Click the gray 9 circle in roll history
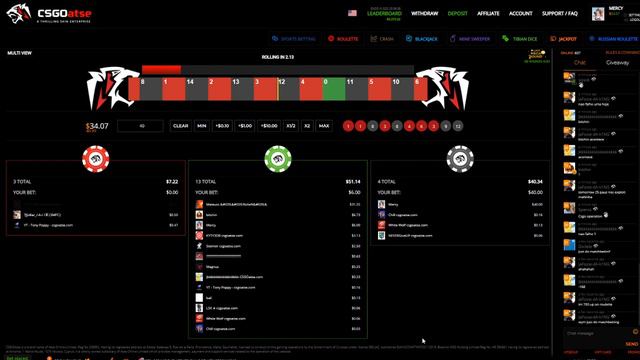This screenshot has width=640, height=360. 446,127
